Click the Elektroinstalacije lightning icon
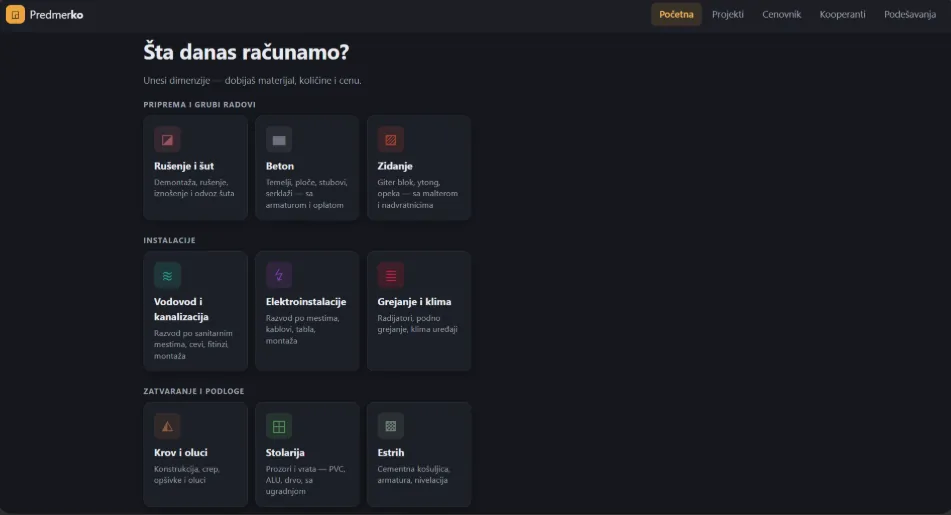Screen dimensions: 951x515 [x=279, y=276]
